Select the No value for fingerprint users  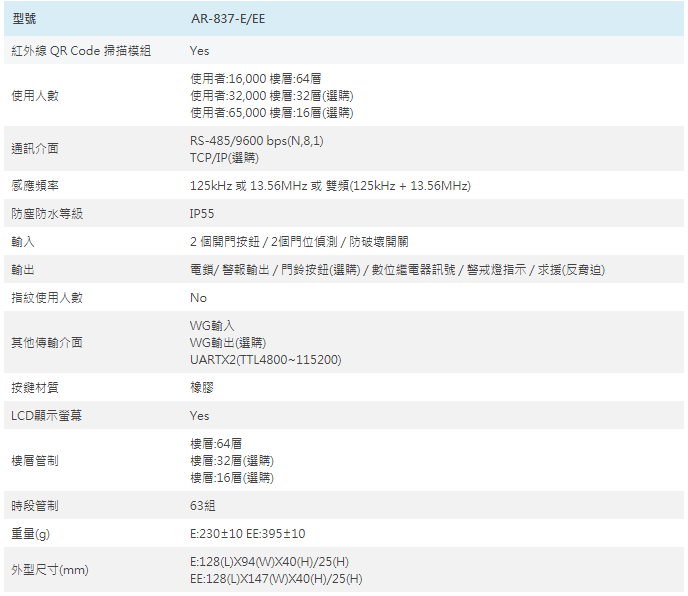coord(198,298)
